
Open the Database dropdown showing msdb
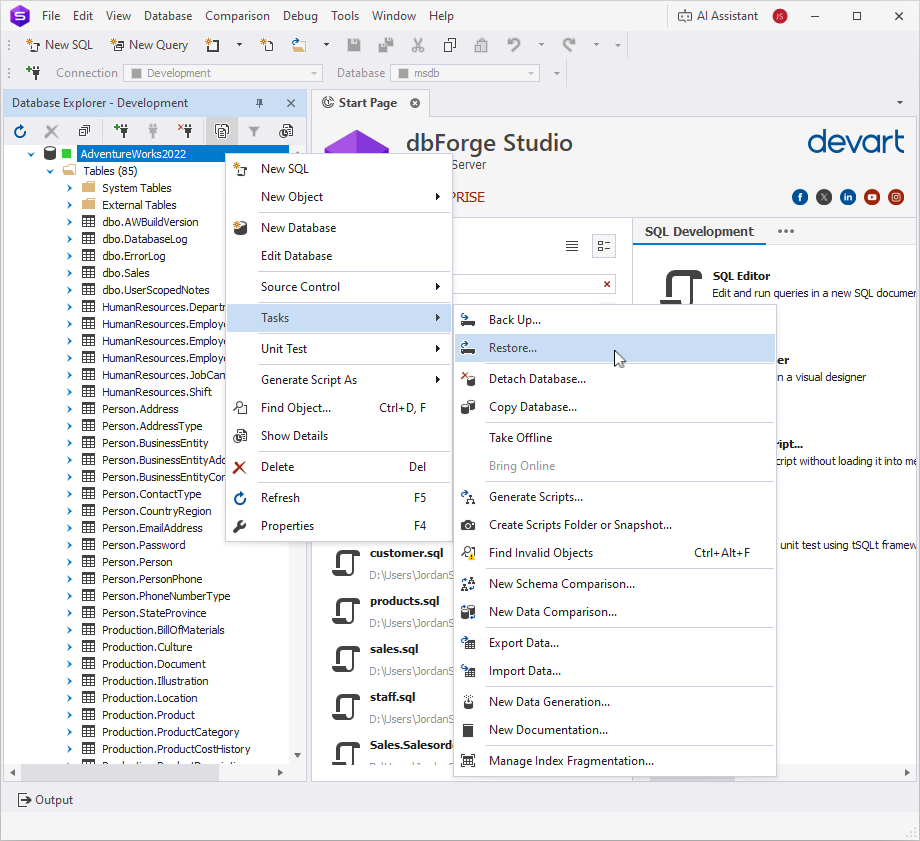[x=465, y=72]
